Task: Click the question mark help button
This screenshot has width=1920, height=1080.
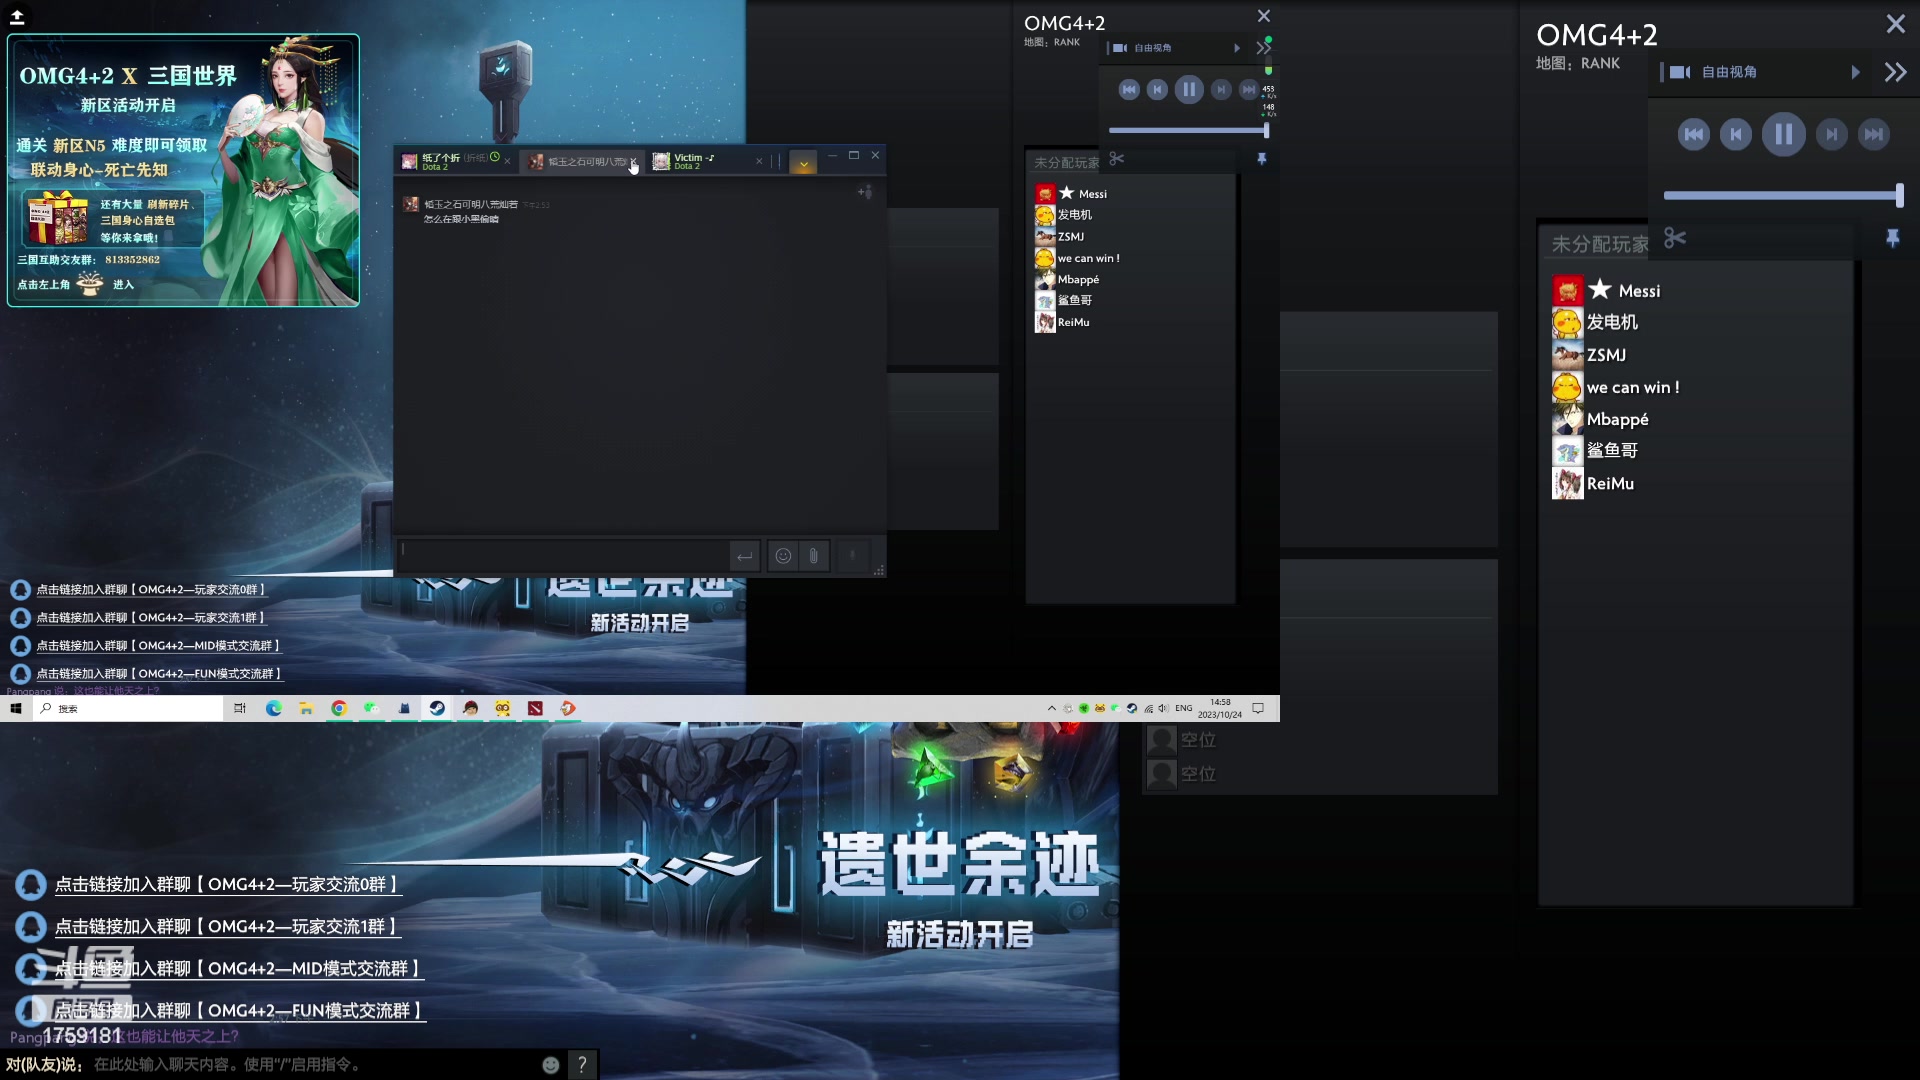Action: coord(582,1065)
